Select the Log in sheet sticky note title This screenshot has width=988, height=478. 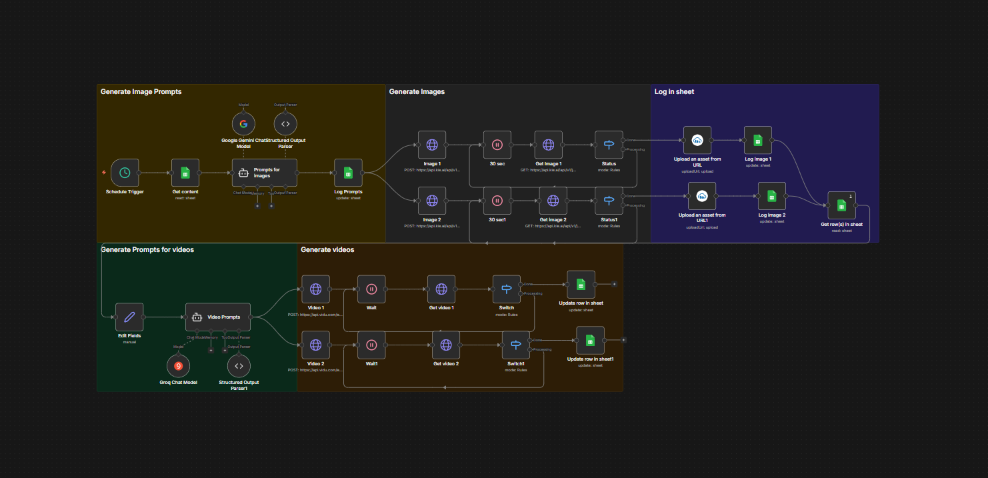click(674, 92)
